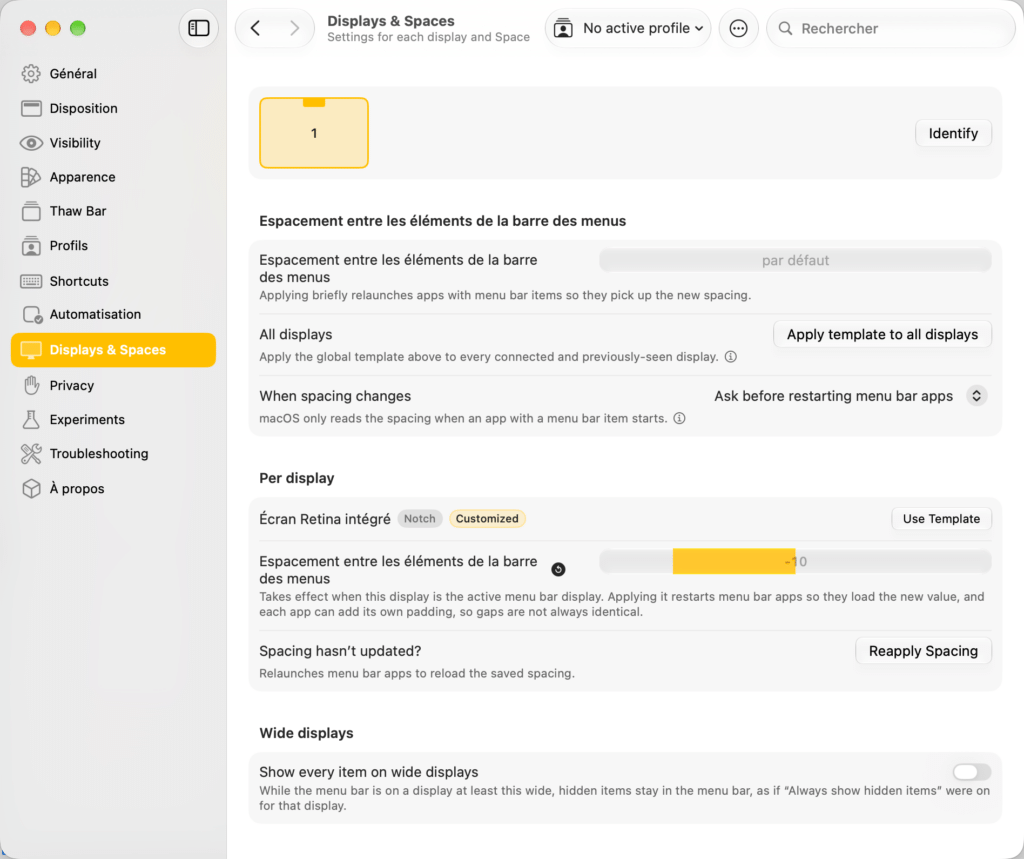This screenshot has width=1024, height=859.
Task: Click the Visibility eye icon
Action: coord(31,143)
